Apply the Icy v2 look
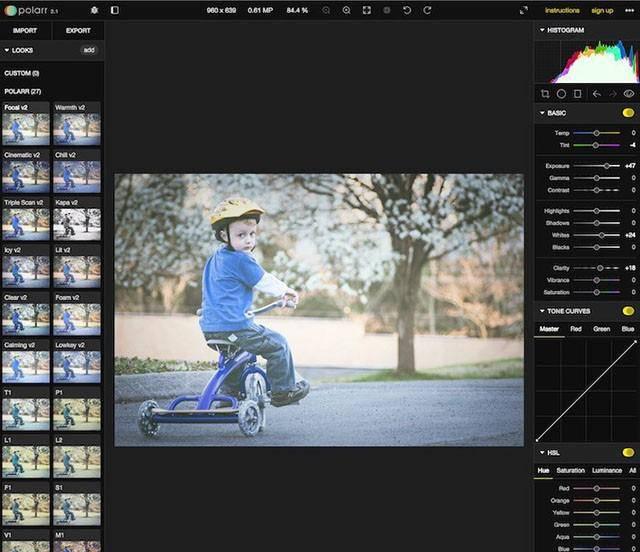640x552 pixels. (x=26, y=266)
